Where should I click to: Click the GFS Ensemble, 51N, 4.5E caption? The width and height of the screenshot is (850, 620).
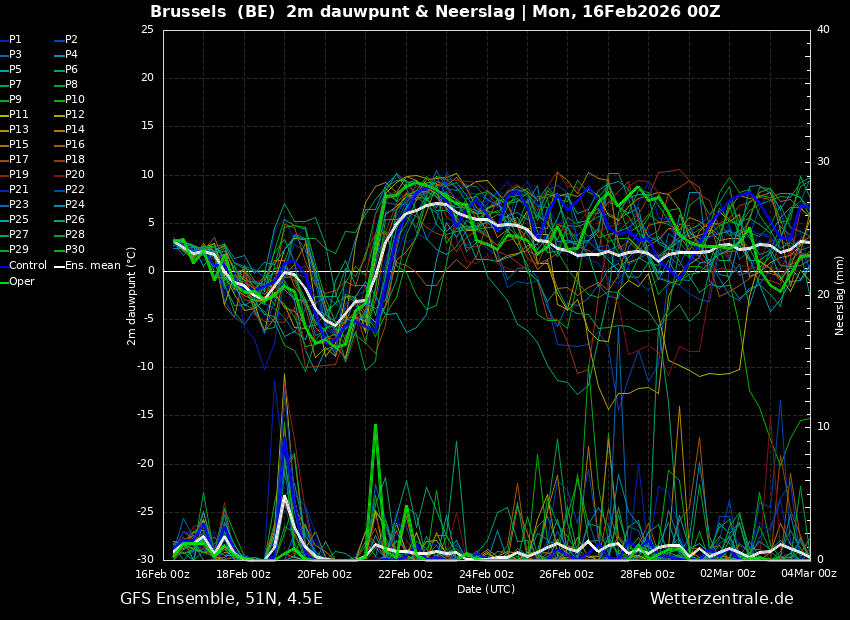click(x=221, y=599)
